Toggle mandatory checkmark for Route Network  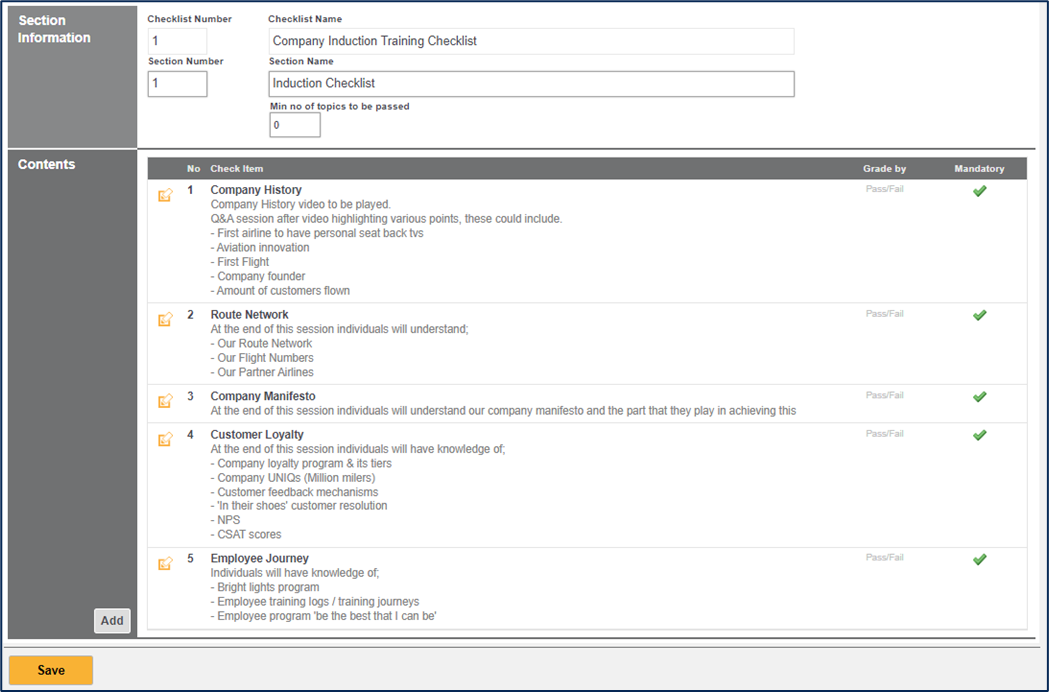(980, 315)
